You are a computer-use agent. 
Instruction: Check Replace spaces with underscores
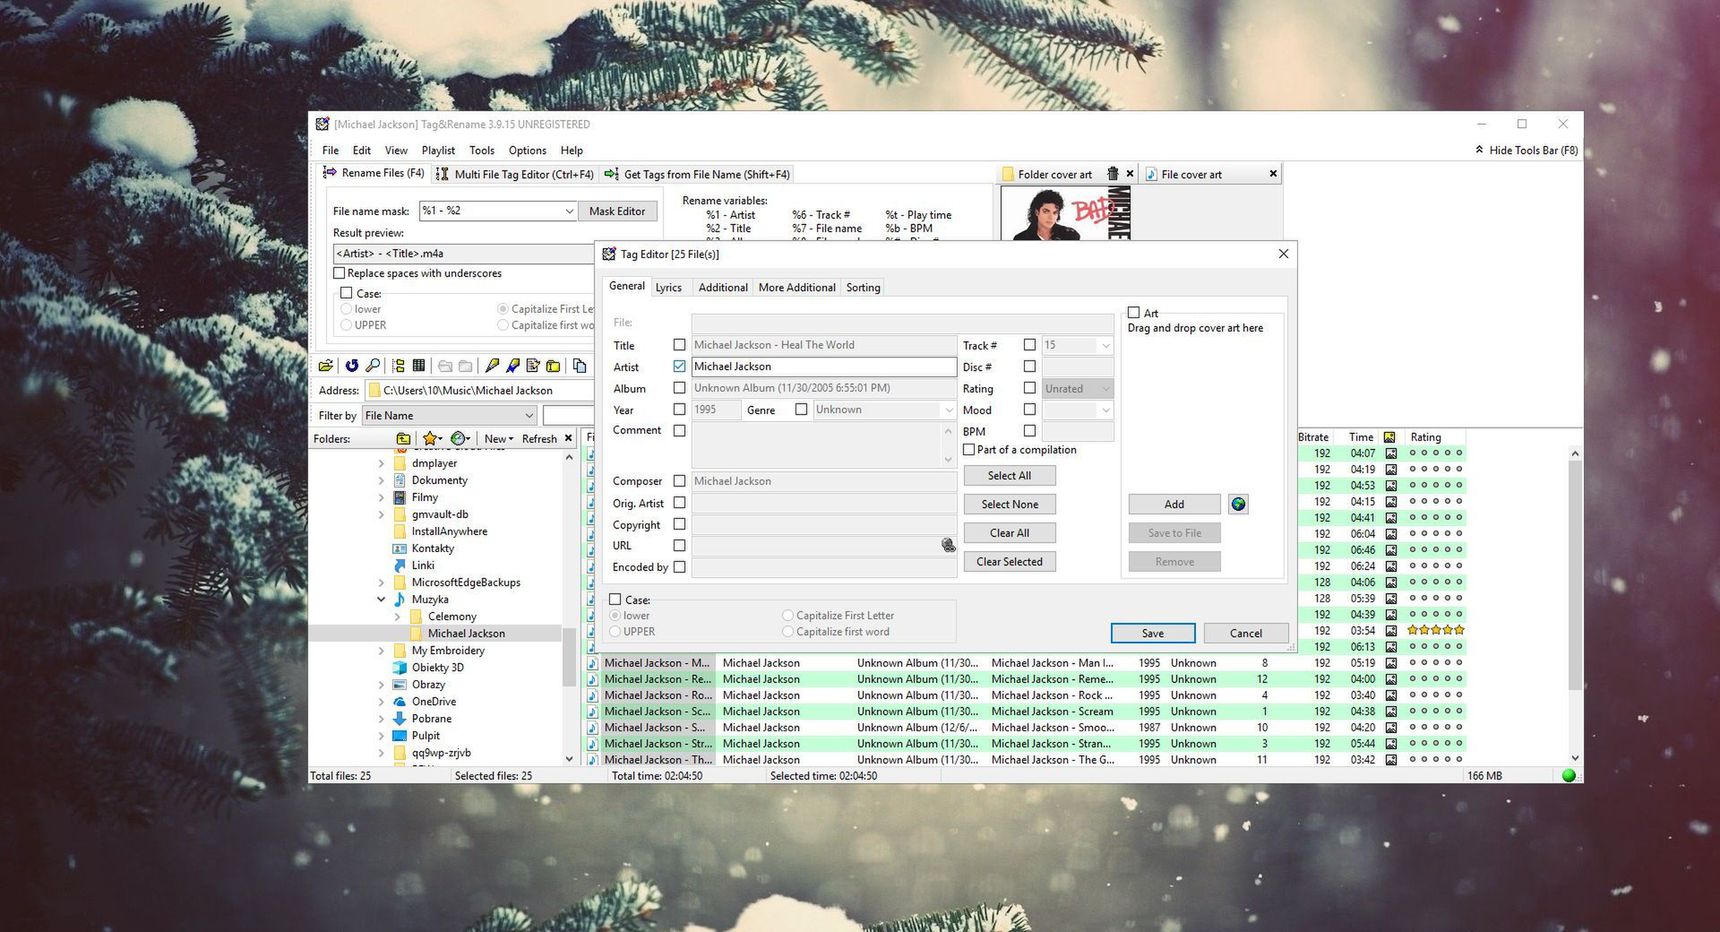339,273
